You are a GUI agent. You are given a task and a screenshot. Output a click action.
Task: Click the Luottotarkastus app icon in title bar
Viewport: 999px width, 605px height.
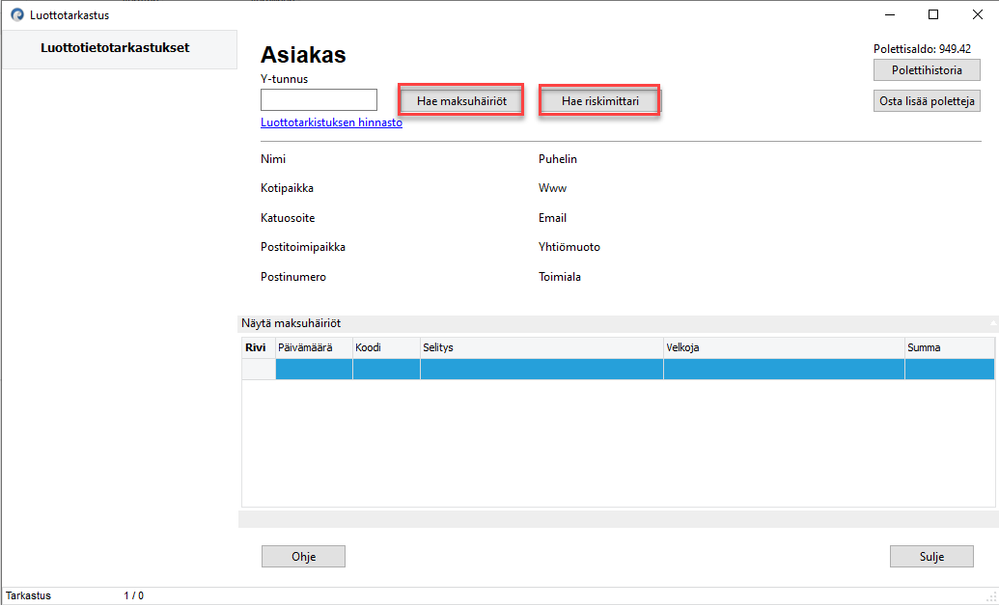click(17, 15)
